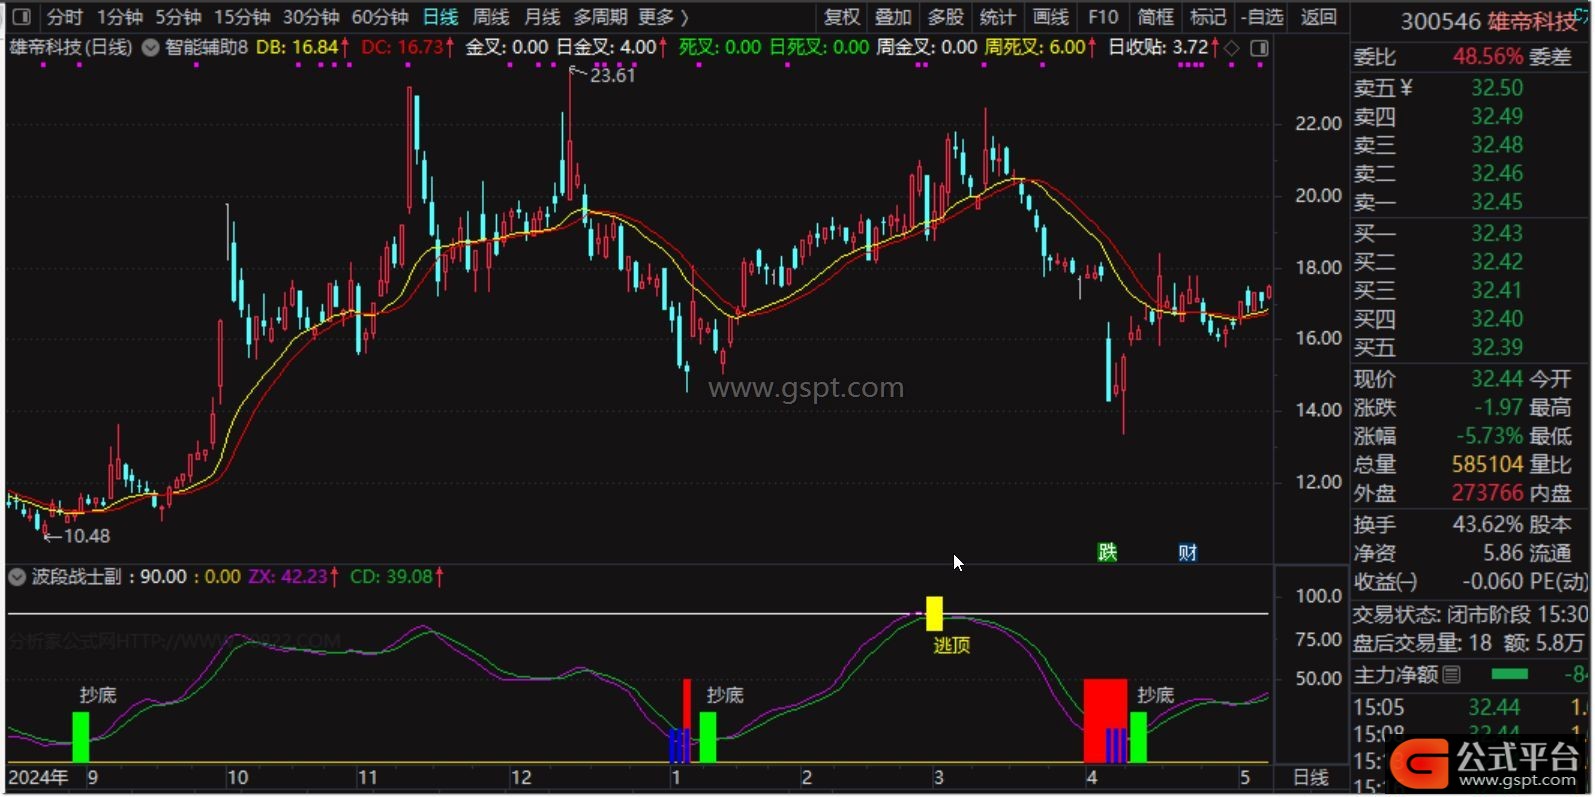Click the 返回 back button
1595x797 pixels.
pyautogui.click(x=1318, y=17)
